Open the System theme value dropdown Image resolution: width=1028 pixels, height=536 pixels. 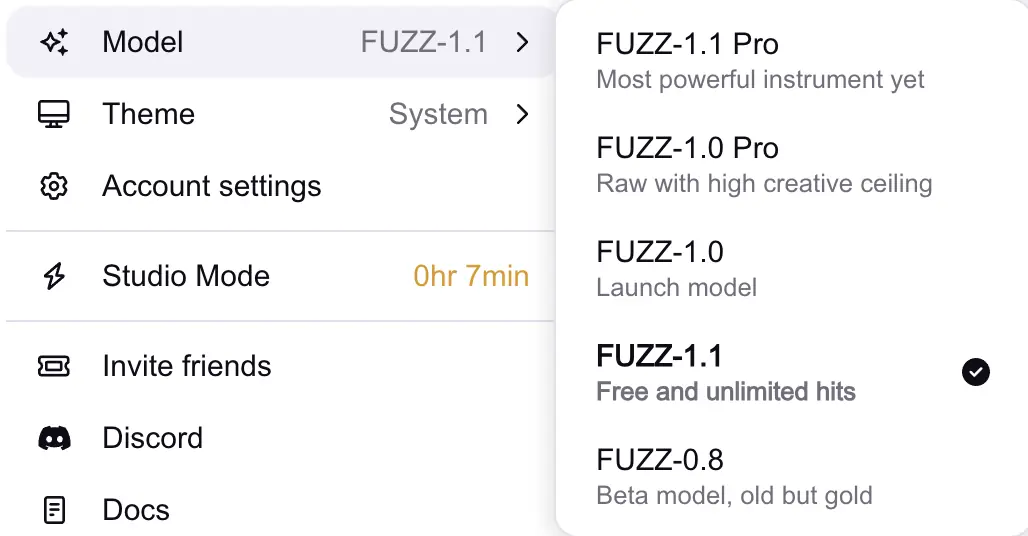click(x=438, y=114)
